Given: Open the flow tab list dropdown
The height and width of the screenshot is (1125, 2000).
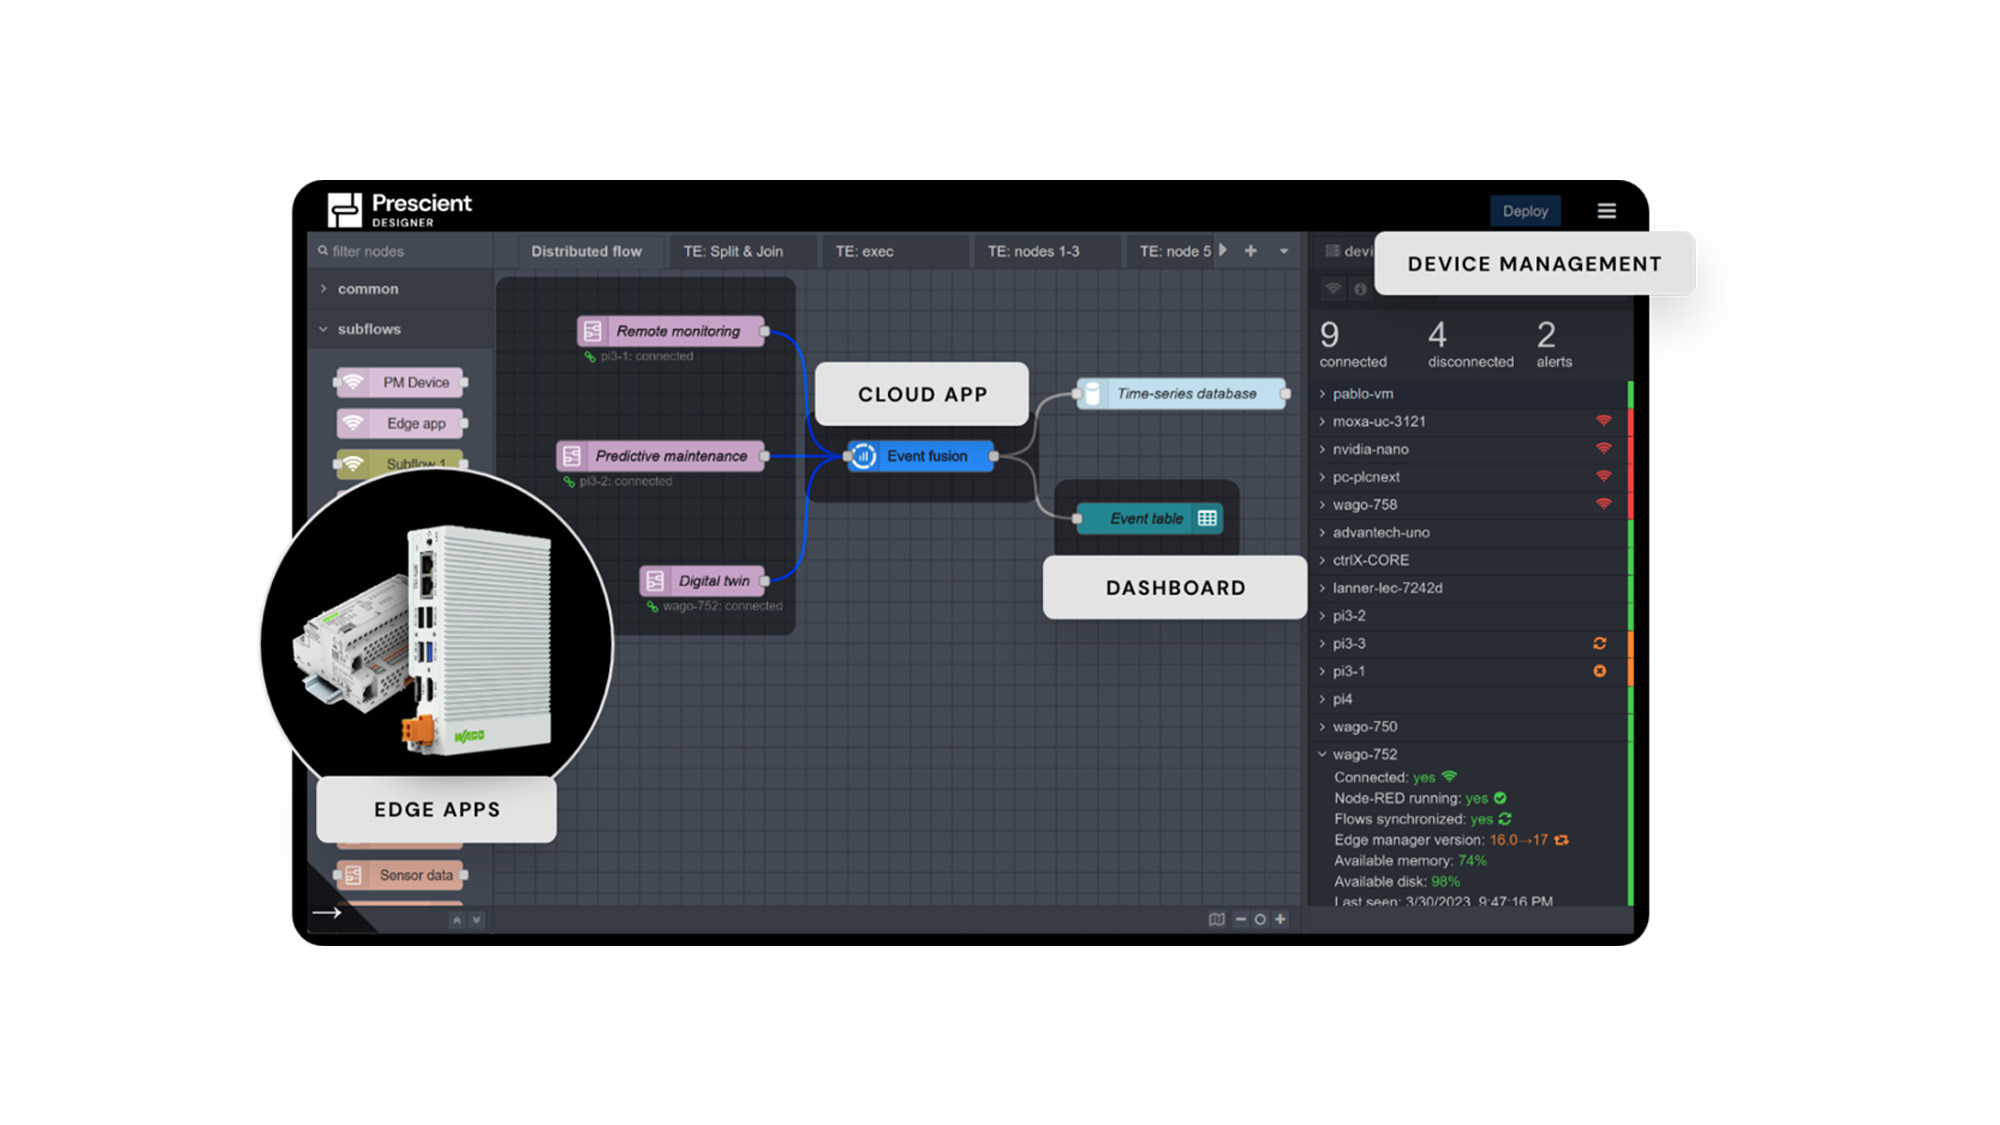Looking at the screenshot, I should [1284, 252].
